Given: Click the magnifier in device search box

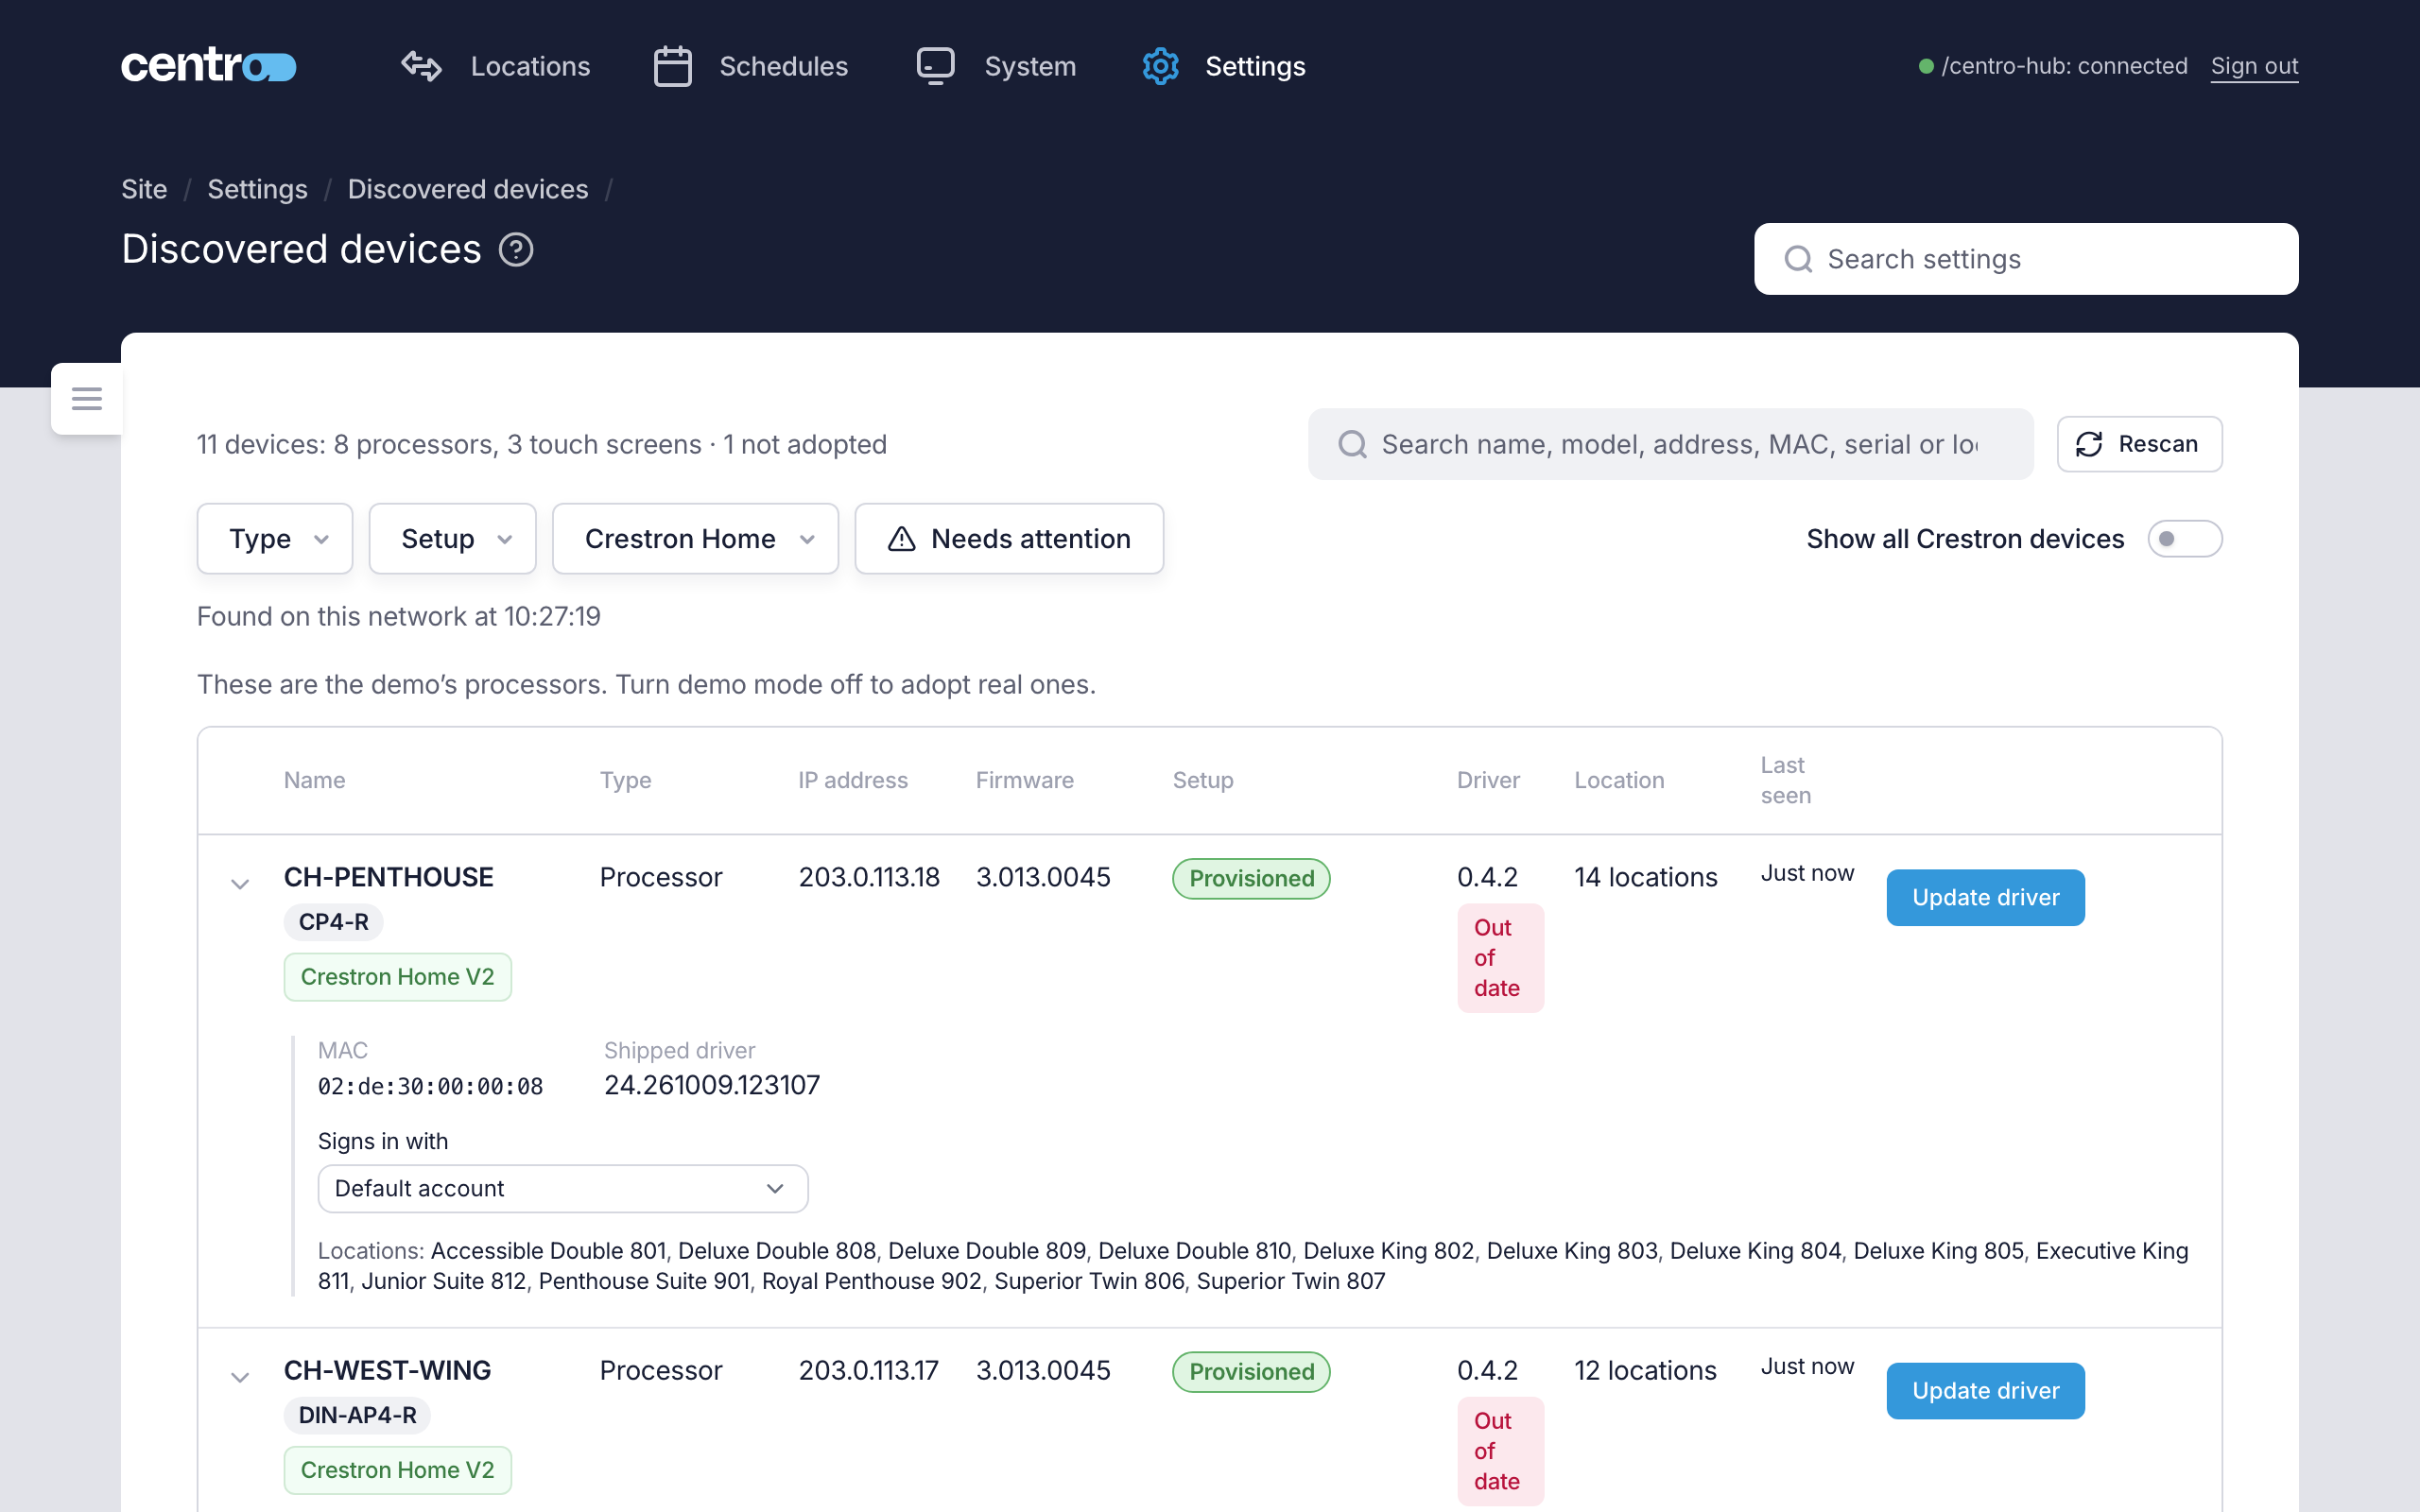Looking at the screenshot, I should (x=1352, y=444).
